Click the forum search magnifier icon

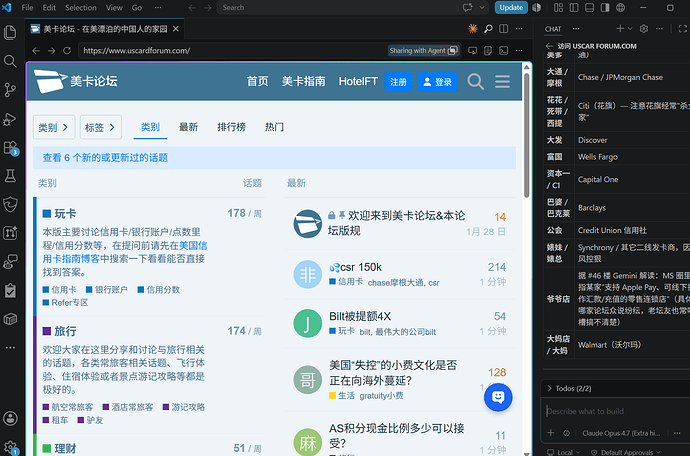[x=475, y=81]
